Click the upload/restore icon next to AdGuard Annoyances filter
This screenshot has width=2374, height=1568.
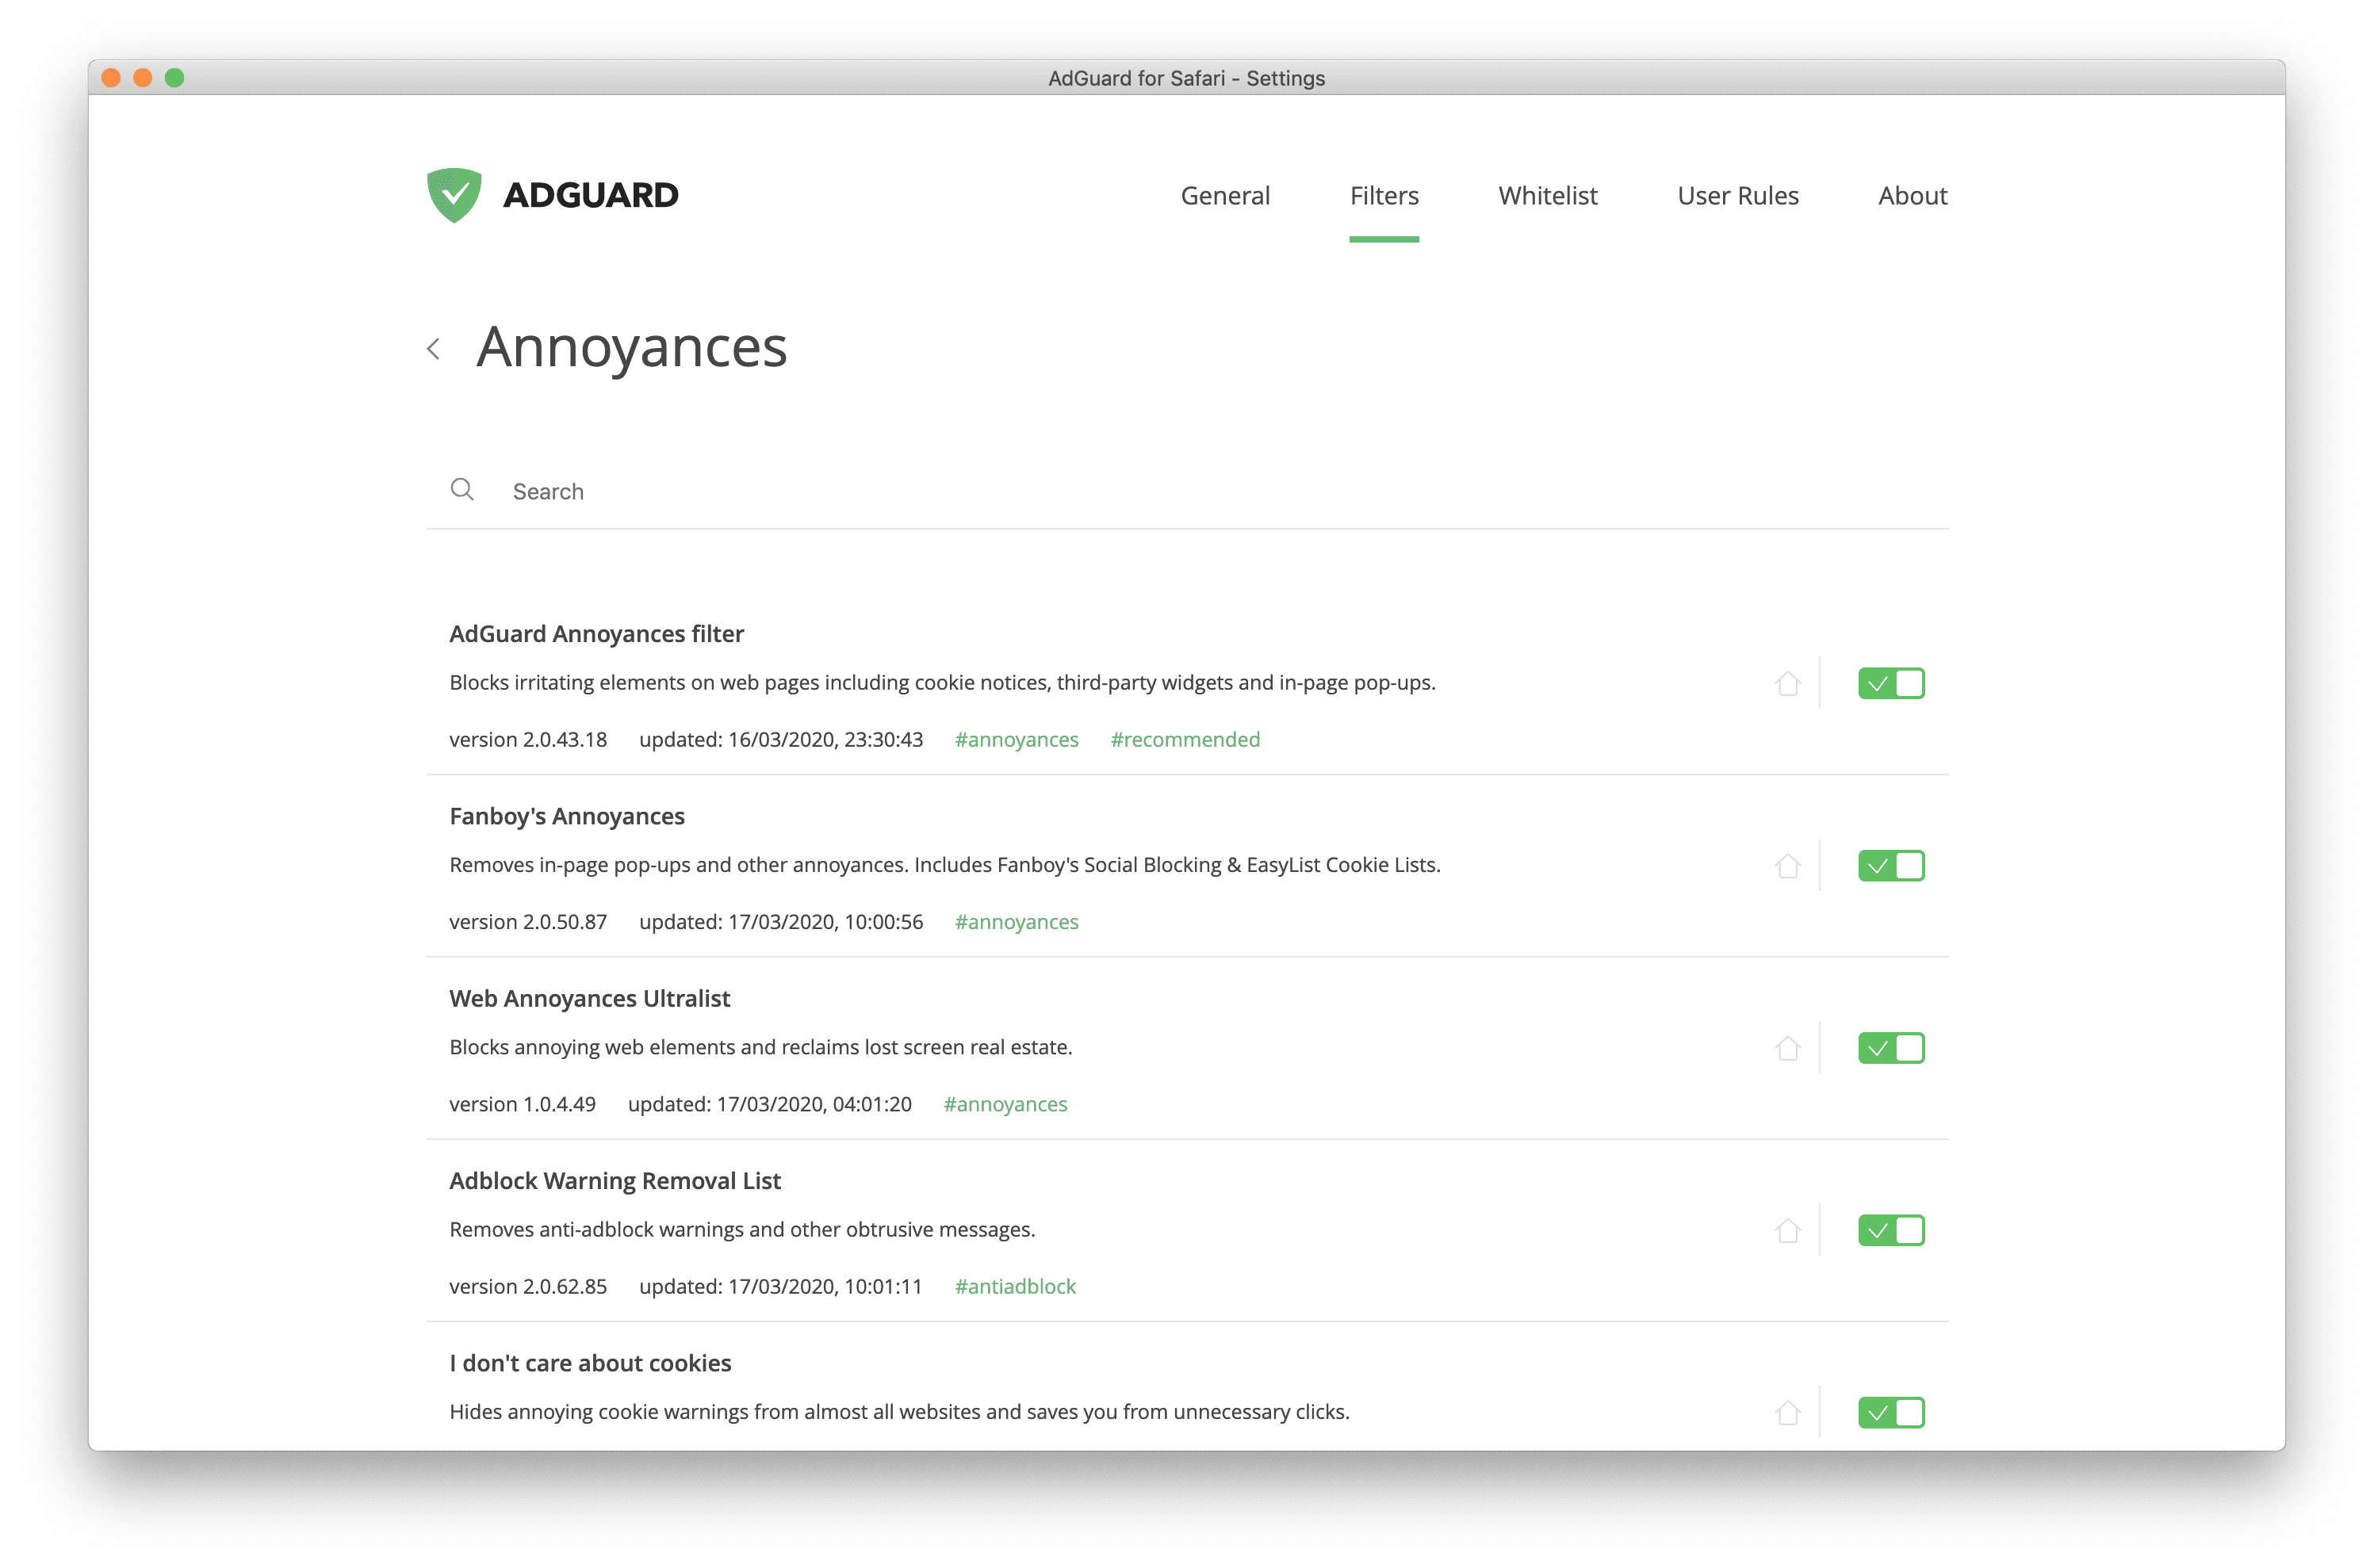(1786, 683)
